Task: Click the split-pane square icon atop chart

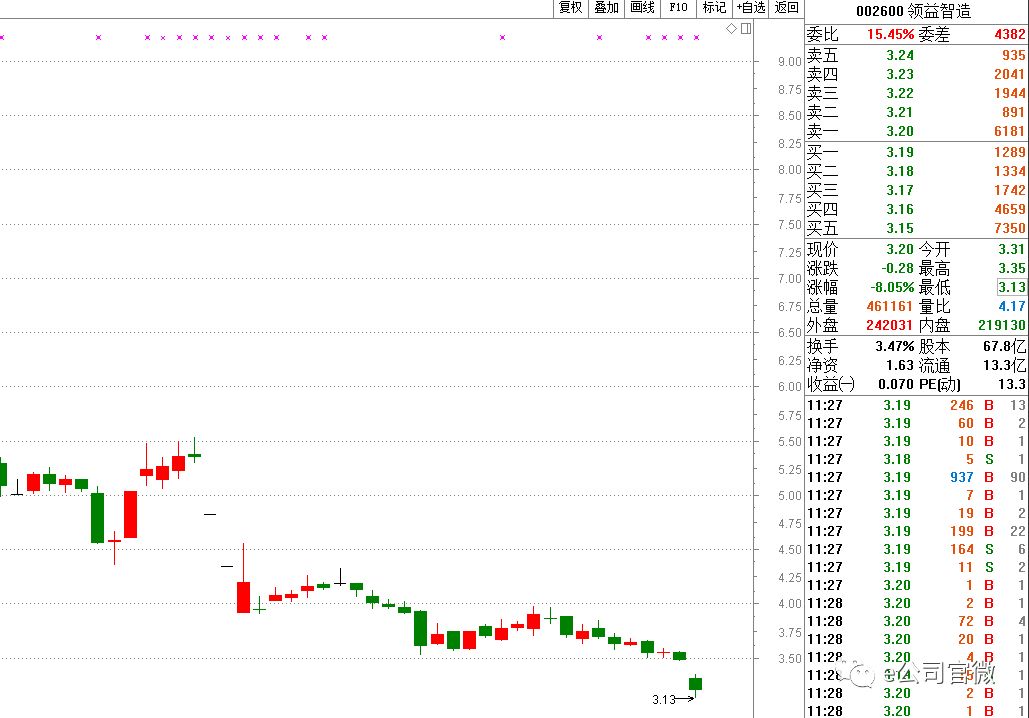Action: pos(746,28)
